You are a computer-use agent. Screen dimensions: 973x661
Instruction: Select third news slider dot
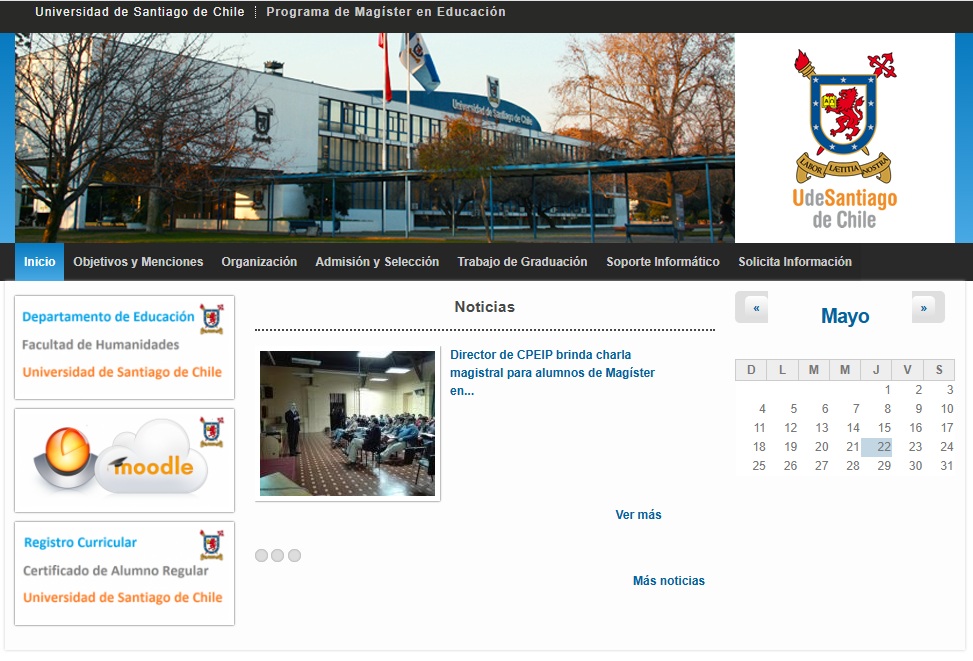coord(294,556)
